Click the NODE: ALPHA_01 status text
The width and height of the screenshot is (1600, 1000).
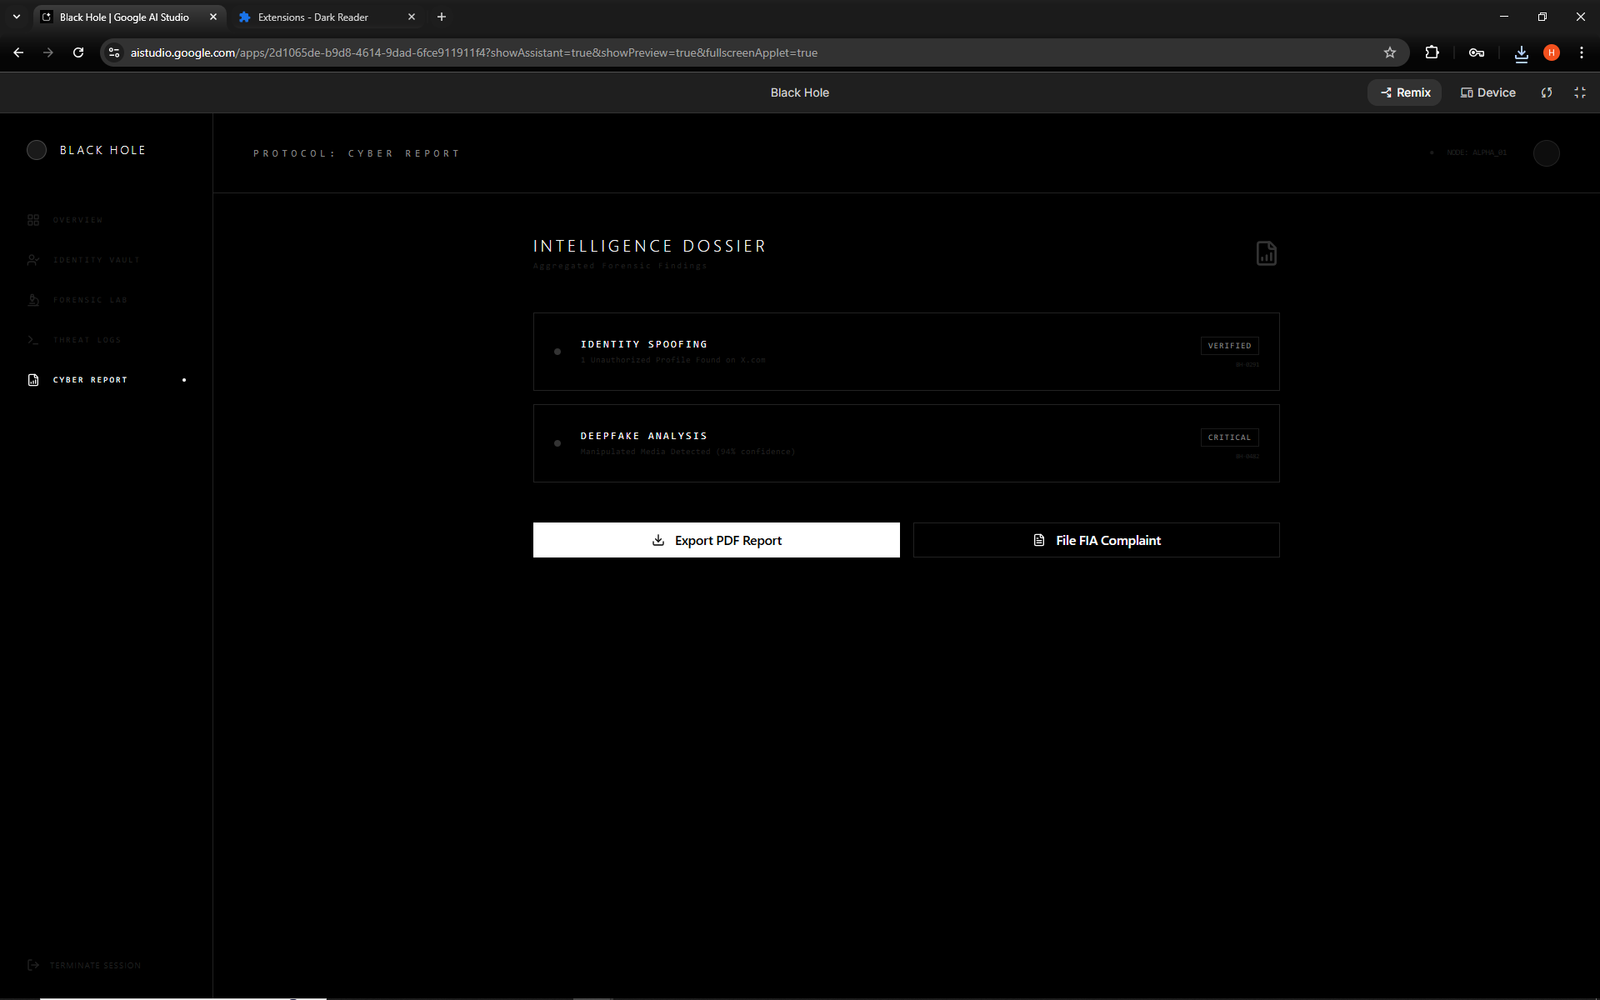coord(1476,153)
